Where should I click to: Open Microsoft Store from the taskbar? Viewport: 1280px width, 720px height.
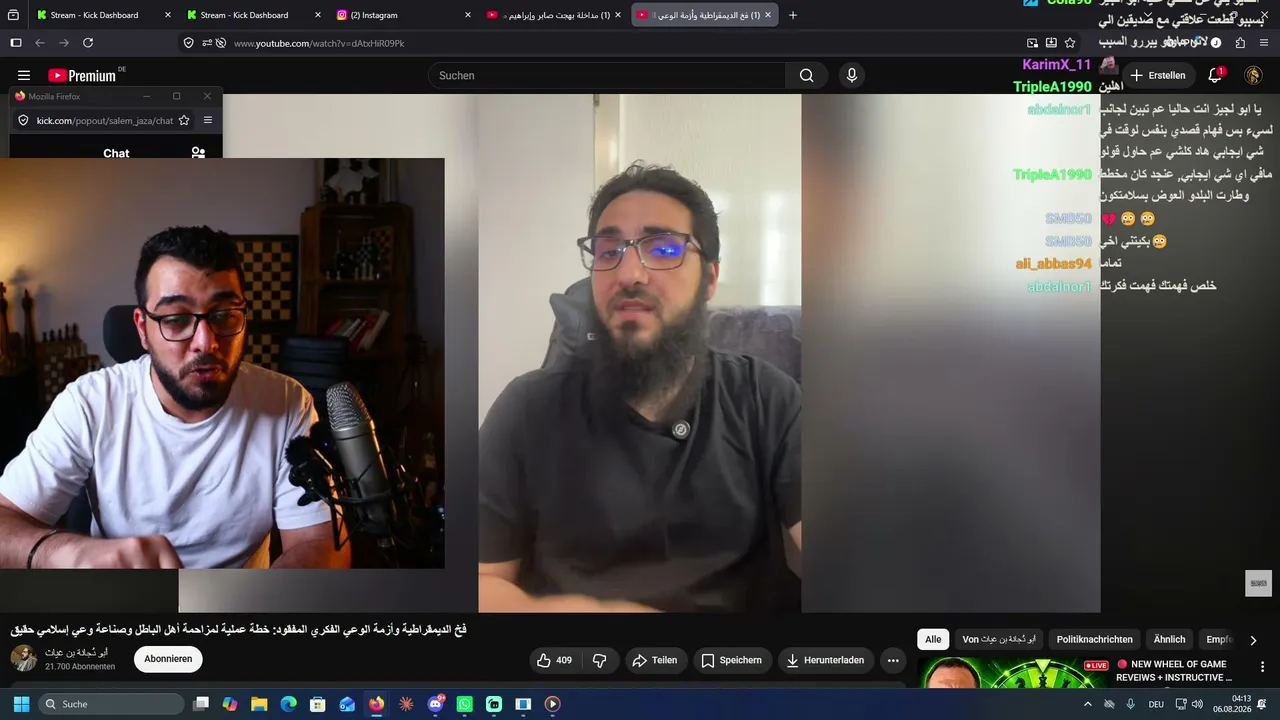[318, 704]
